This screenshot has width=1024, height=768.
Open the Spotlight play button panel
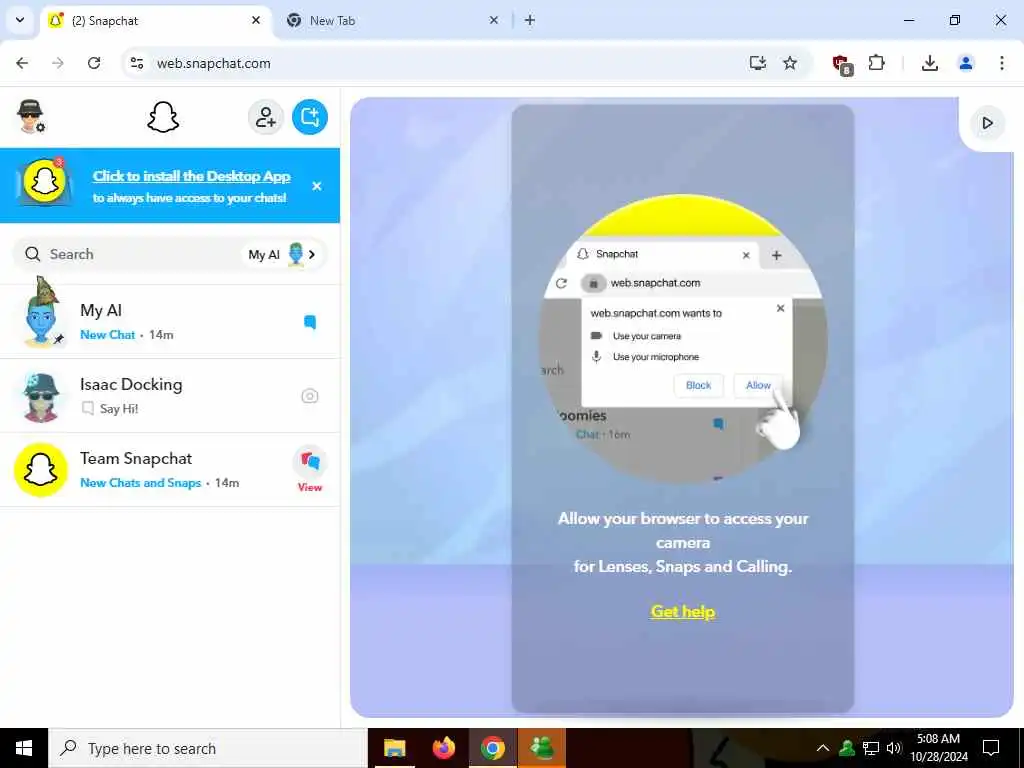tap(987, 123)
